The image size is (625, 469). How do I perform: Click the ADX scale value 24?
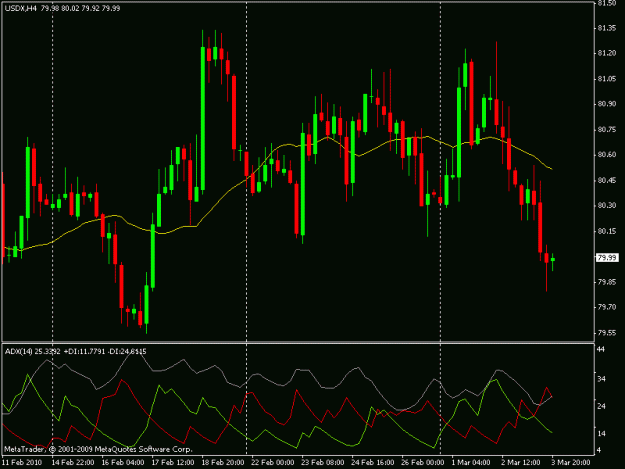[x=601, y=406]
